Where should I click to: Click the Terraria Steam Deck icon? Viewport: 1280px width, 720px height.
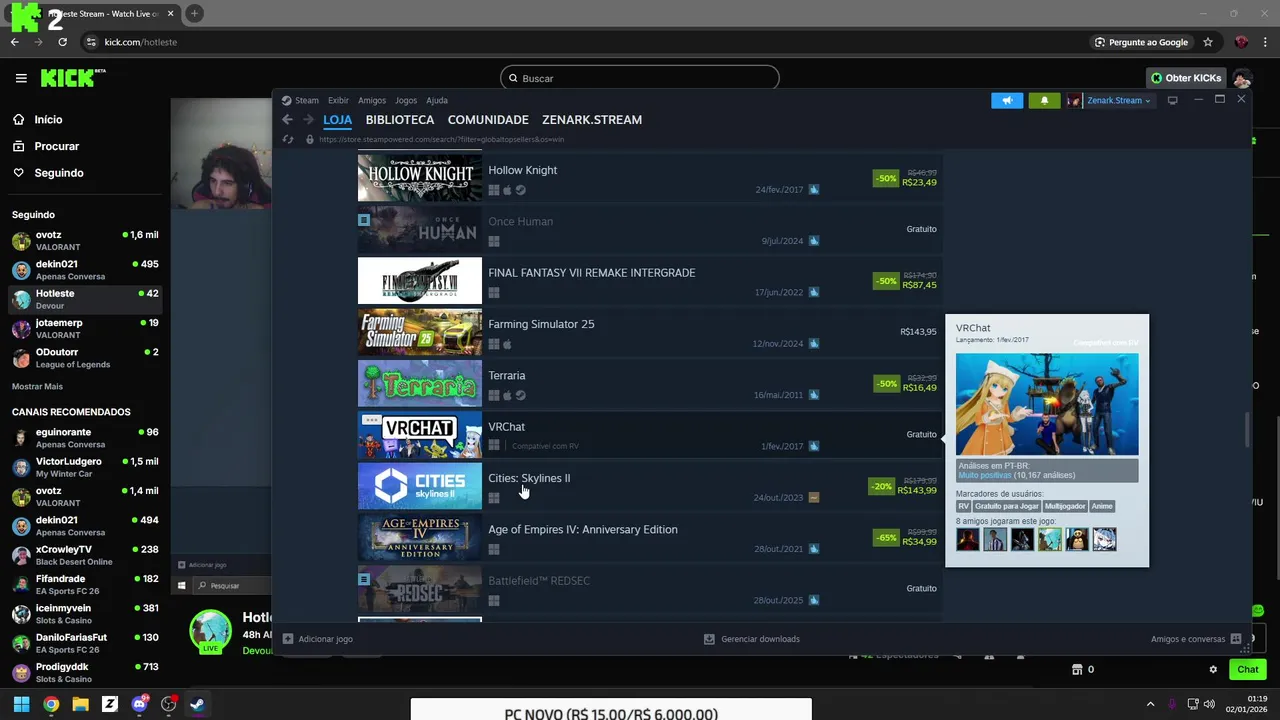click(520, 395)
